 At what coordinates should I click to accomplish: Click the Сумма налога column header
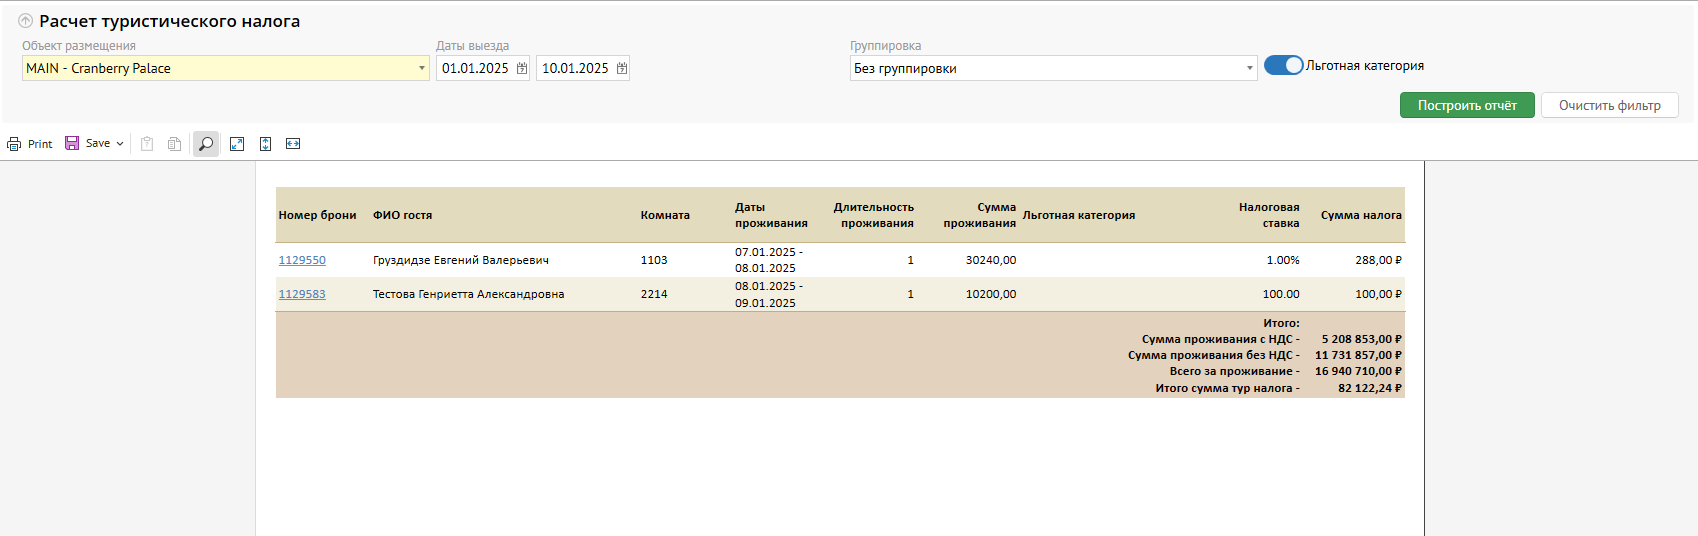(x=1361, y=215)
